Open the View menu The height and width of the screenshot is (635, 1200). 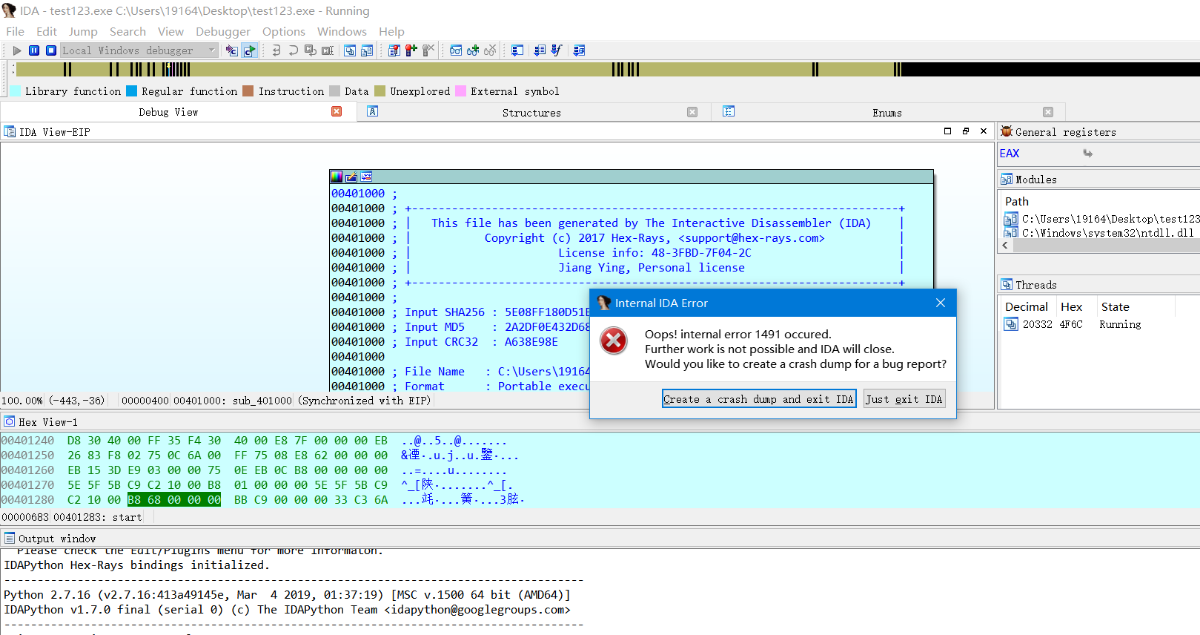click(171, 31)
